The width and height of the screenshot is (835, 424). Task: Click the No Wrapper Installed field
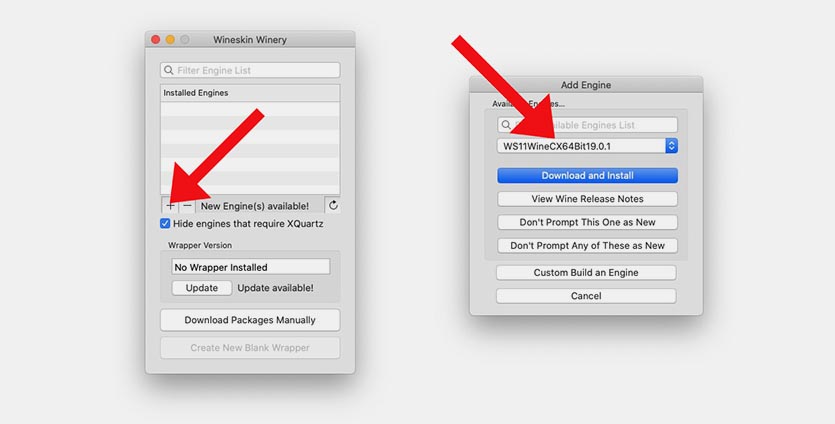(251, 267)
